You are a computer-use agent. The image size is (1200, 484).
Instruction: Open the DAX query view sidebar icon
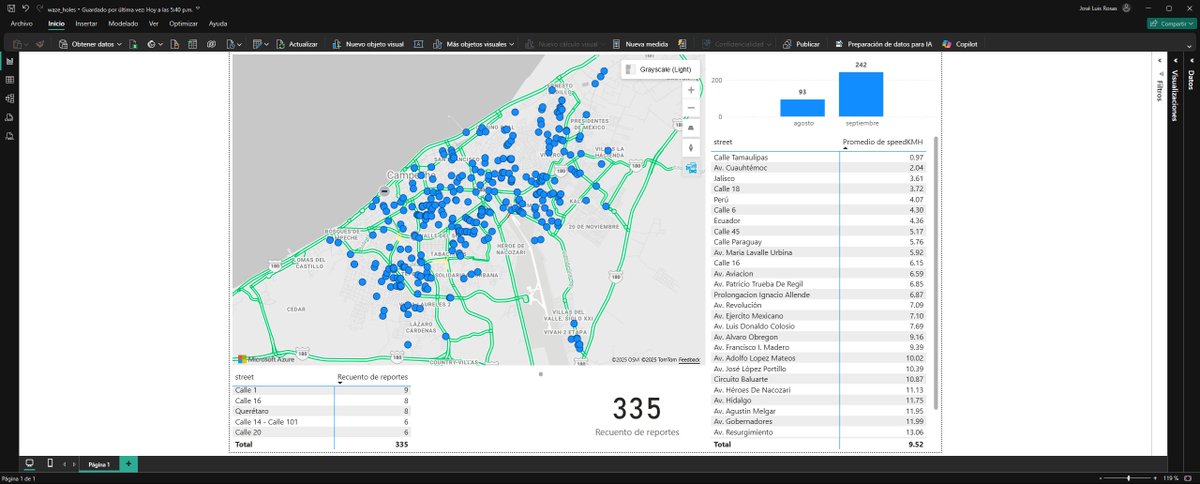(9, 117)
